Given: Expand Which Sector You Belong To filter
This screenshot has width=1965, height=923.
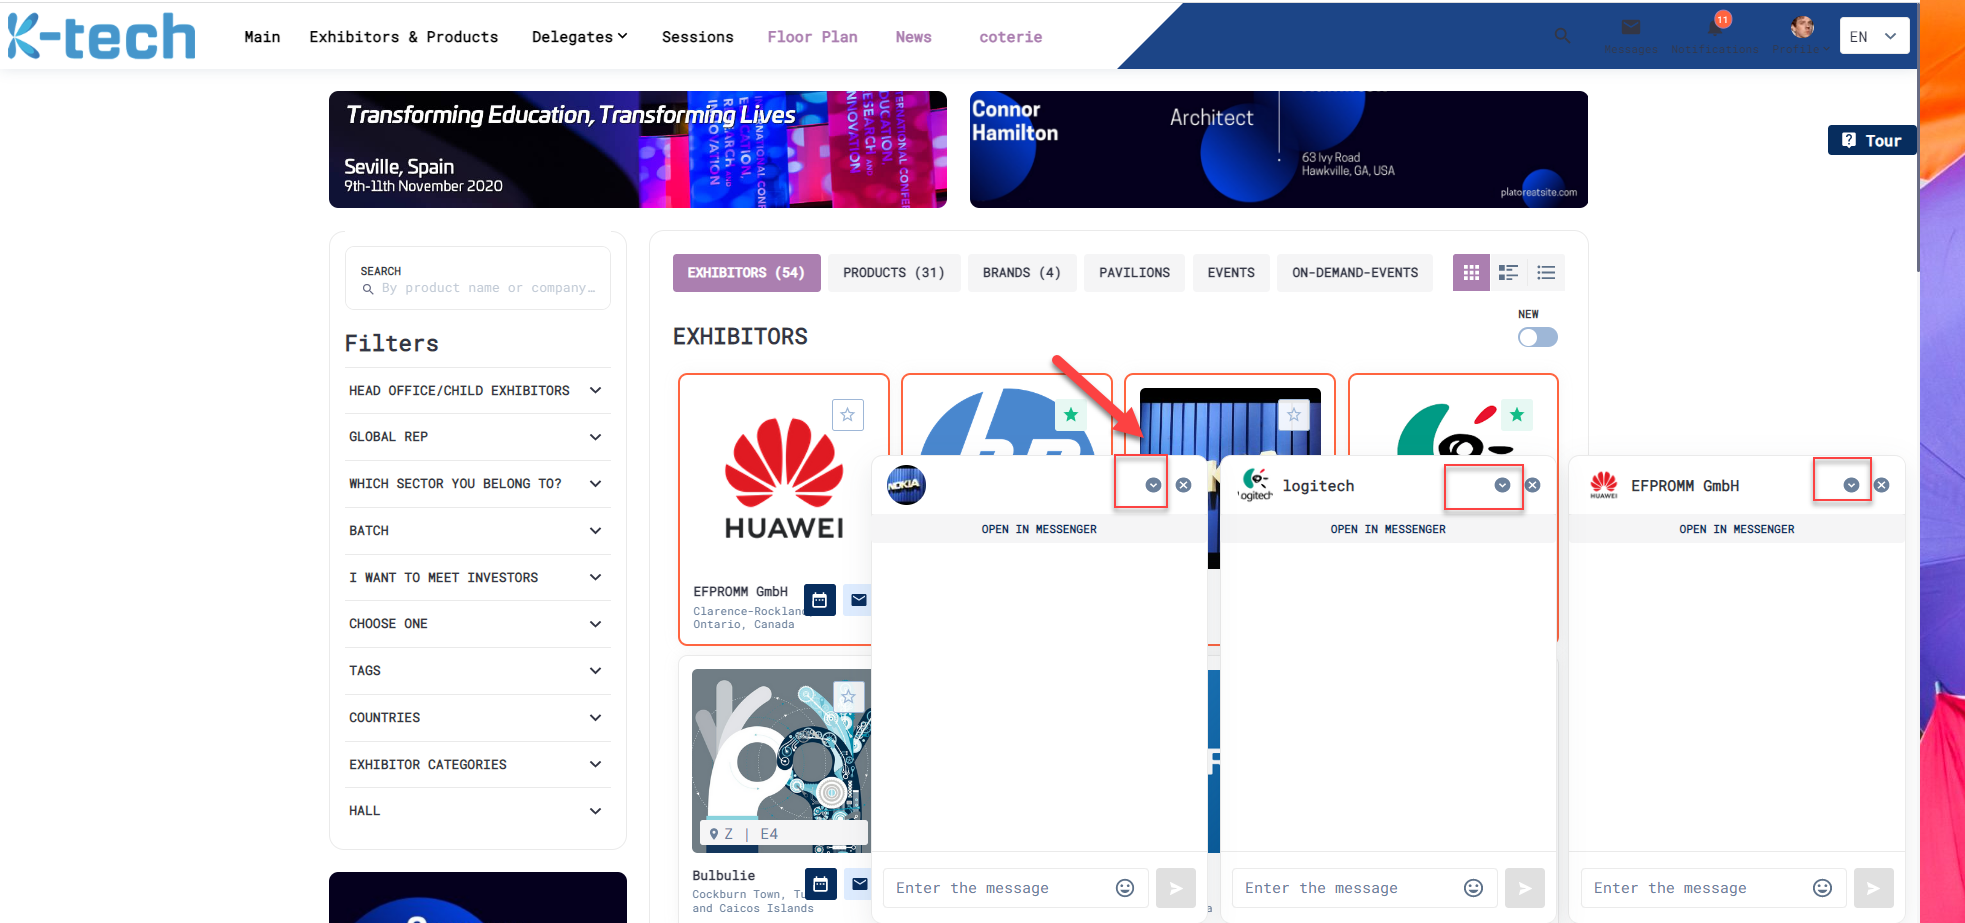Looking at the screenshot, I should [x=476, y=484].
